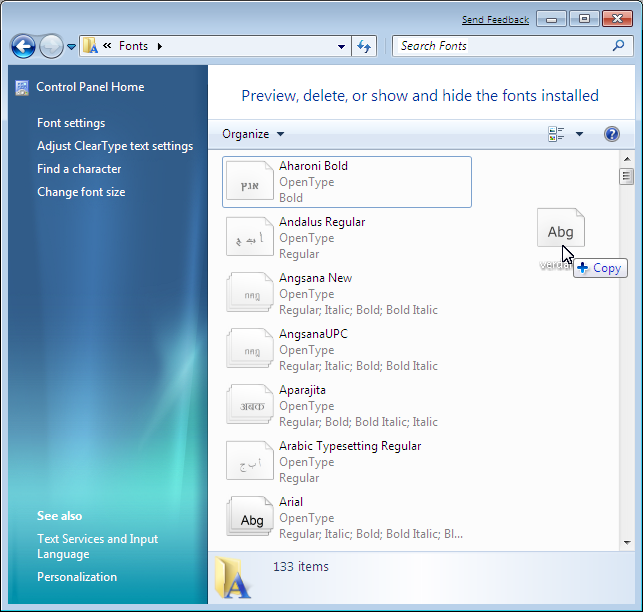Click the Back navigation arrow button
The width and height of the screenshot is (643, 612).
23,46
